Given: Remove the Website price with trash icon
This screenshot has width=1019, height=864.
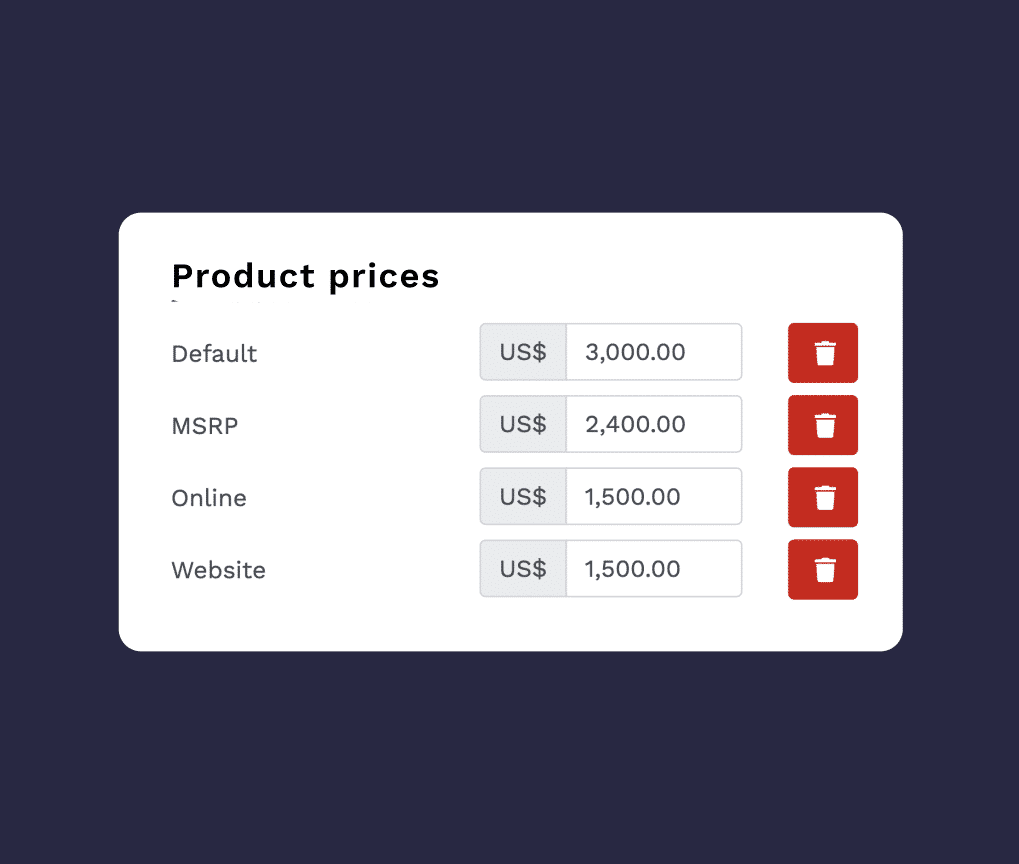Looking at the screenshot, I should [x=823, y=569].
